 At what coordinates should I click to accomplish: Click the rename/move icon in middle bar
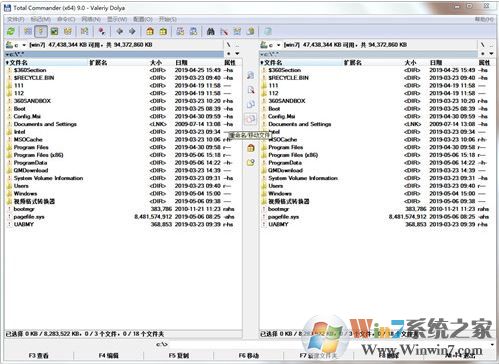251,119
